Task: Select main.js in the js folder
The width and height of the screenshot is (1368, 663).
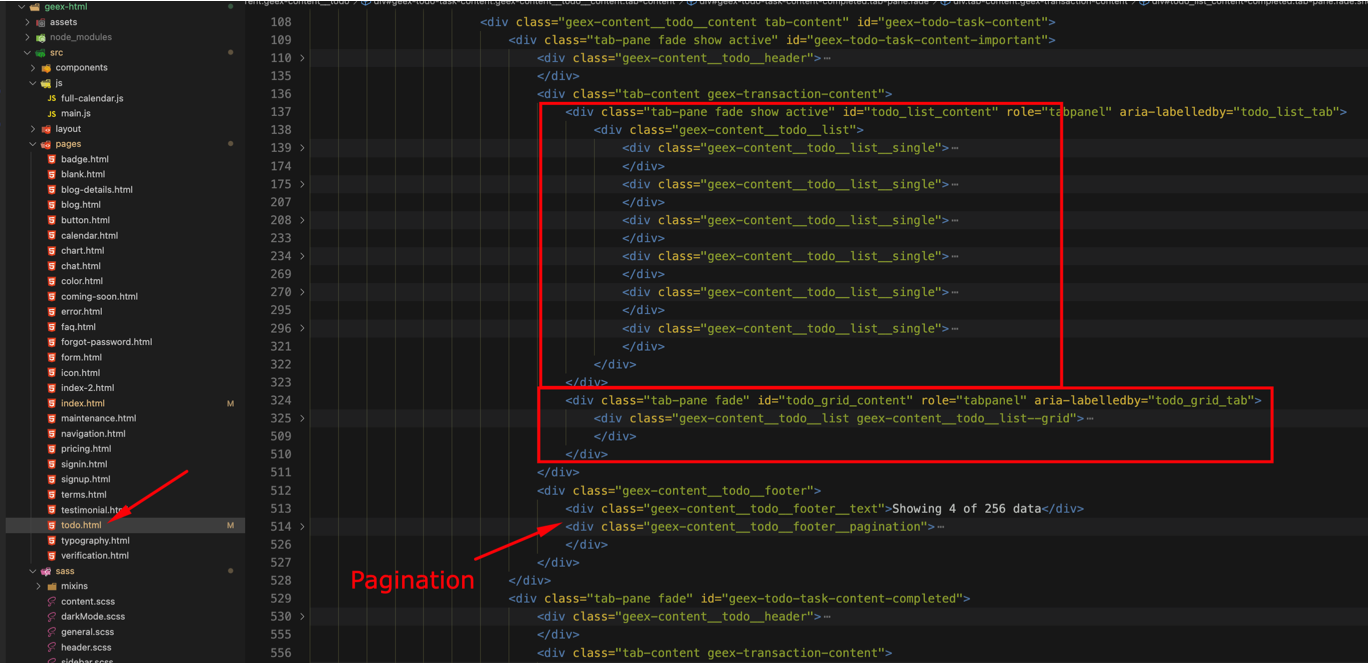Action: [76, 113]
